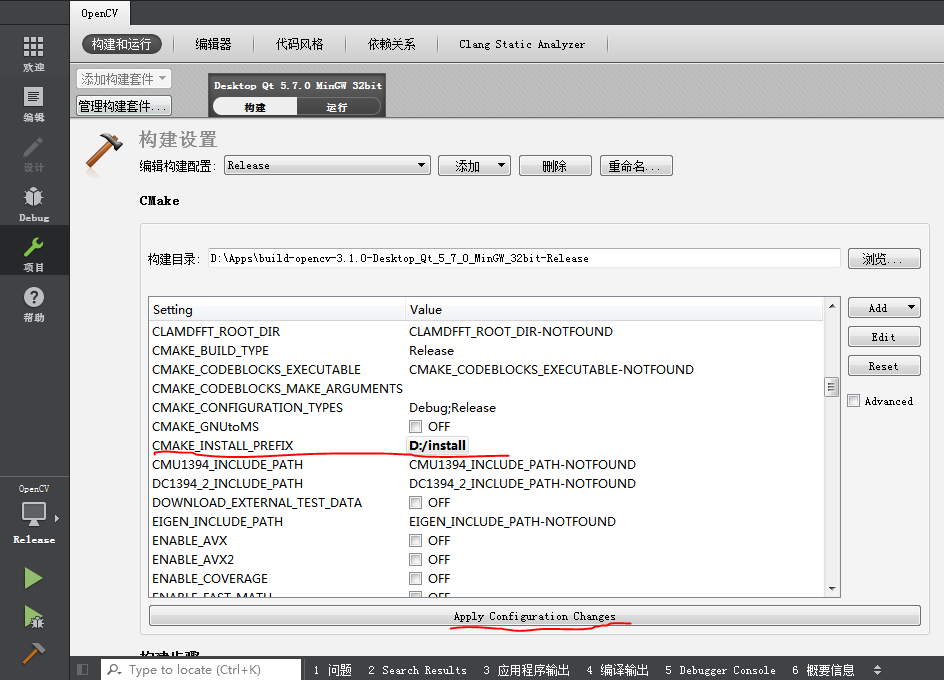The width and height of the screenshot is (944, 680).
Task: Enable ENABLE_COVERAGE checkbox
Action: pyautogui.click(x=415, y=578)
